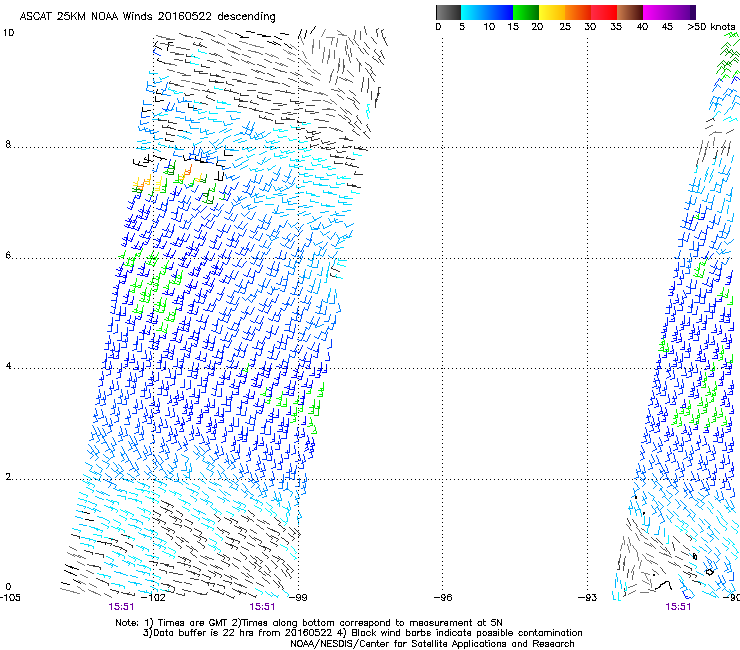Click the colorbar scale label '25'
This screenshot has width=740, height=650.
click(565, 27)
